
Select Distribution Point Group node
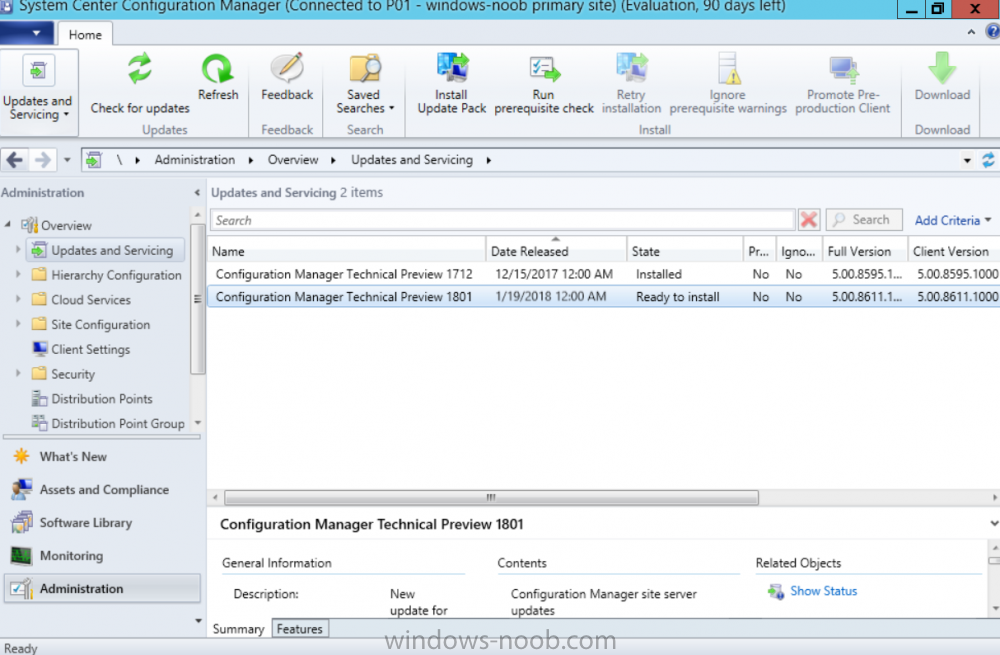(108, 423)
